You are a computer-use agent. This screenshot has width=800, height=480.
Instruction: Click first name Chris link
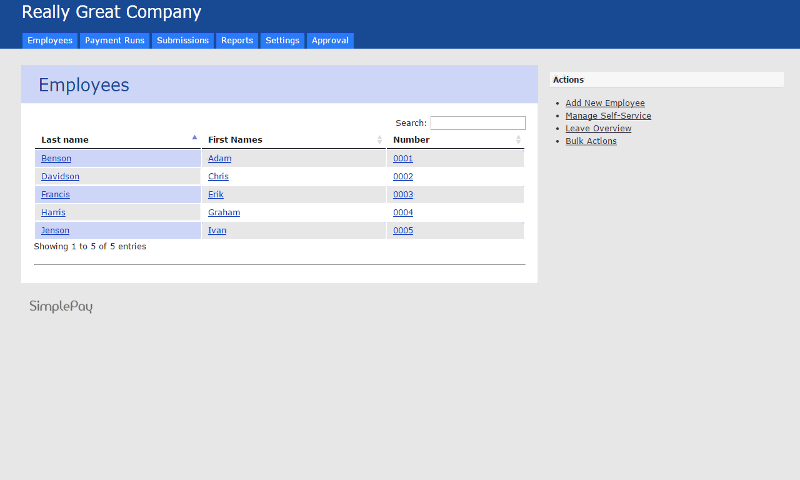pyautogui.click(x=218, y=176)
